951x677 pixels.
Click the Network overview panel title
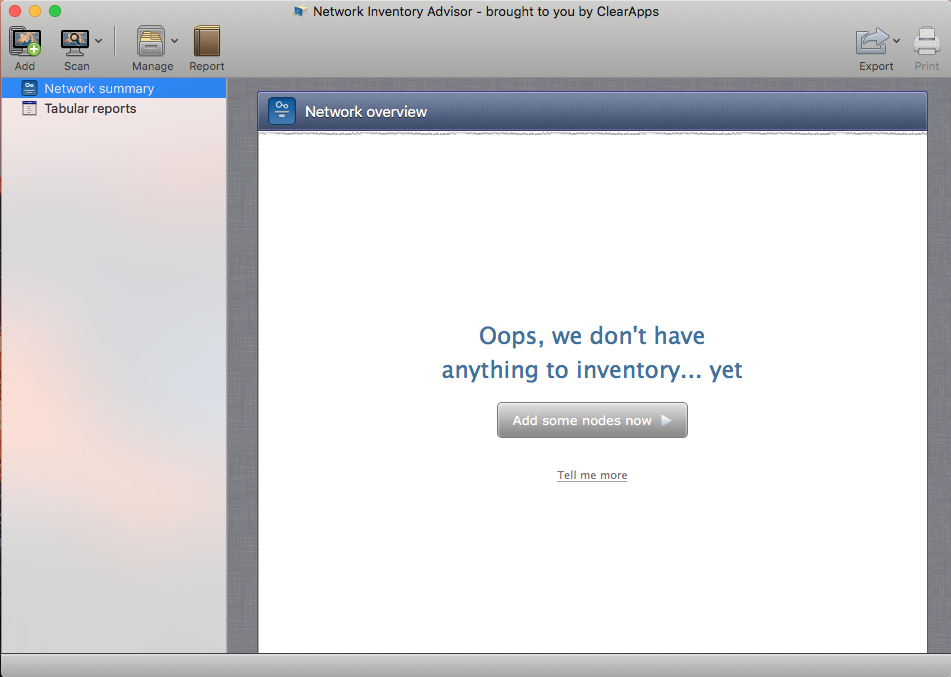point(366,111)
